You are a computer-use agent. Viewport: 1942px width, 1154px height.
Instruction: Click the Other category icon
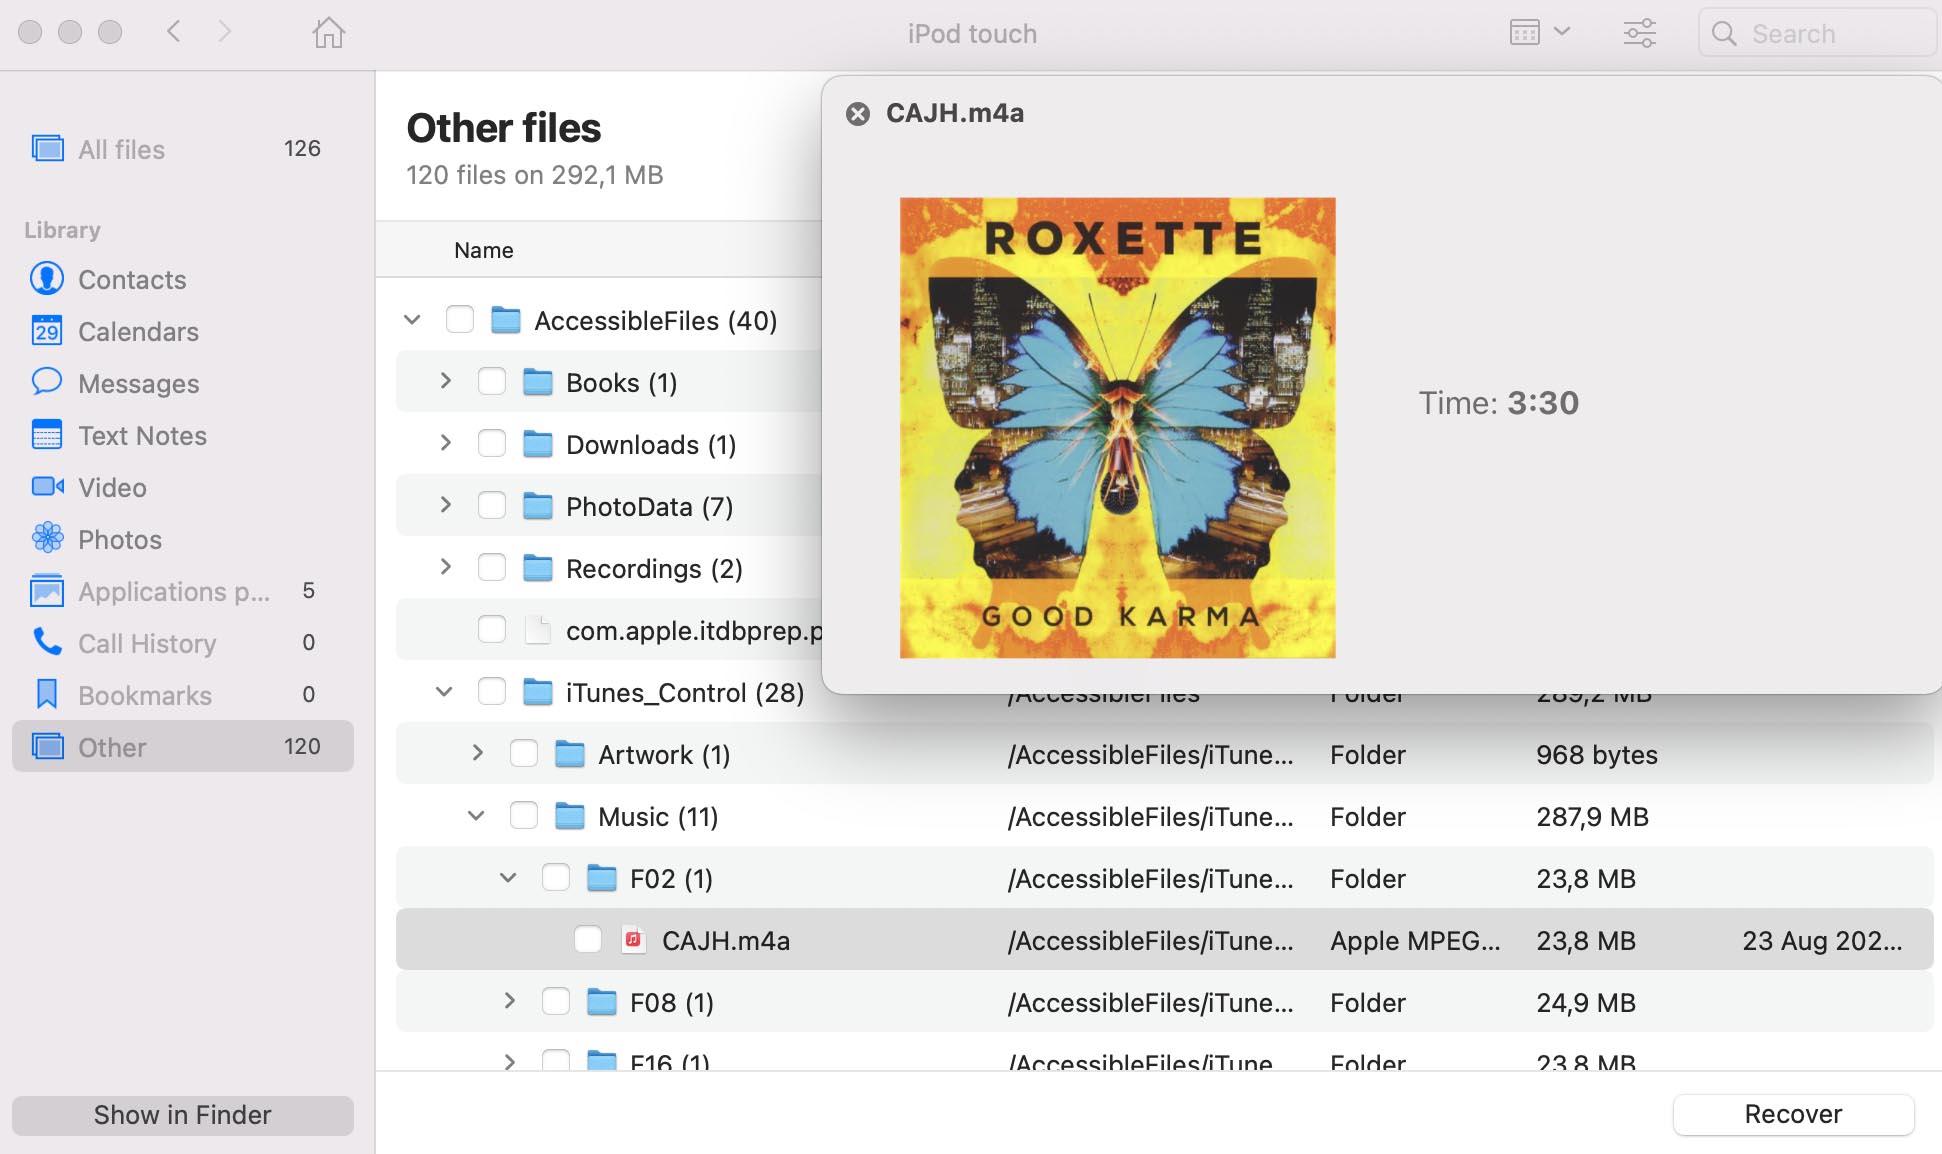coord(47,746)
